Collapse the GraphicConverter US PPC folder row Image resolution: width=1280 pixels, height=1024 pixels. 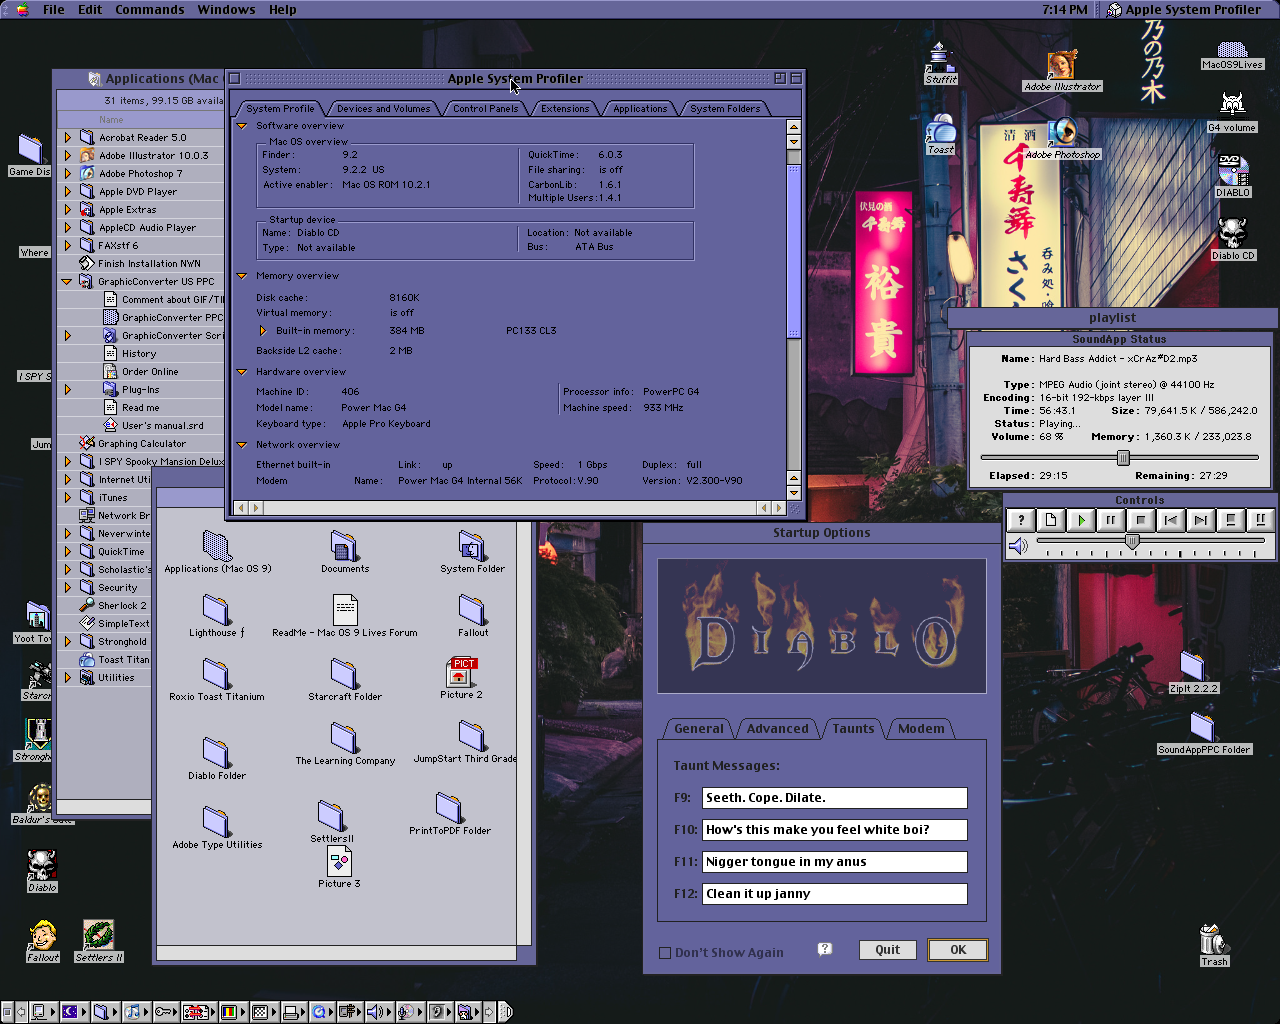coord(67,282)
